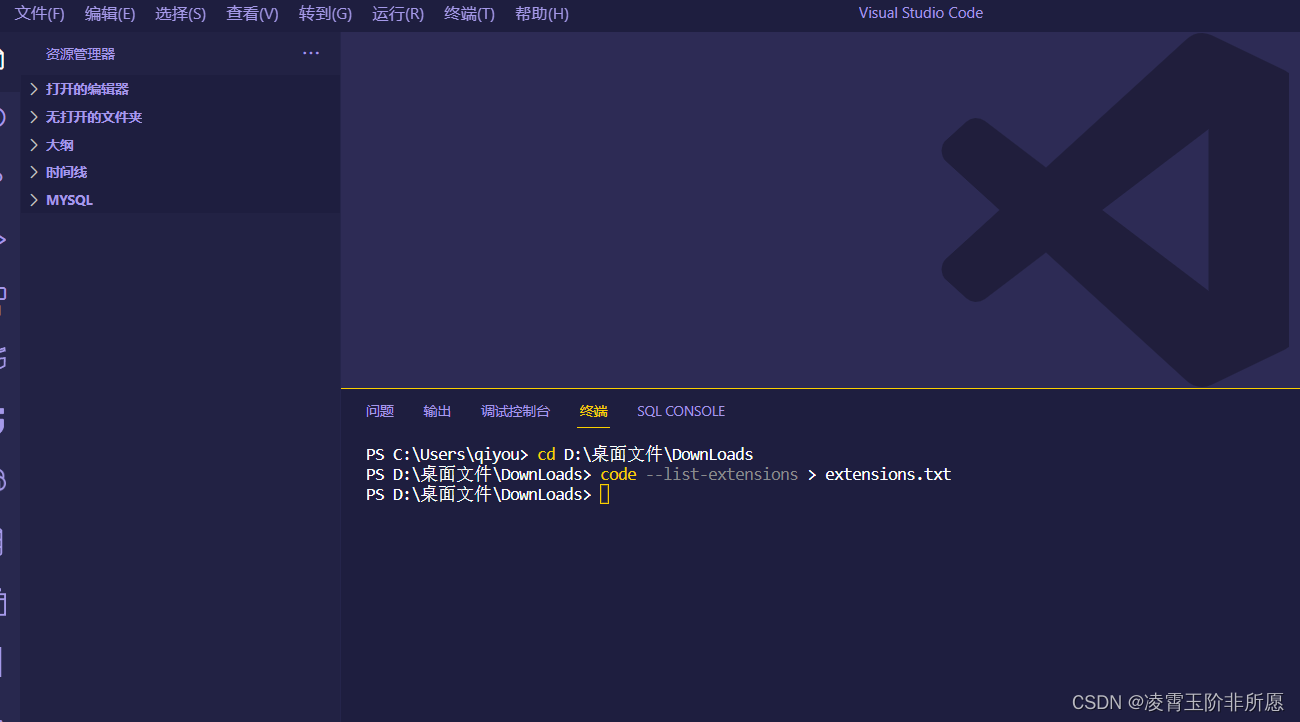
Task: Click the --list-extensions flag in terminal
Action: pos(722,474)
